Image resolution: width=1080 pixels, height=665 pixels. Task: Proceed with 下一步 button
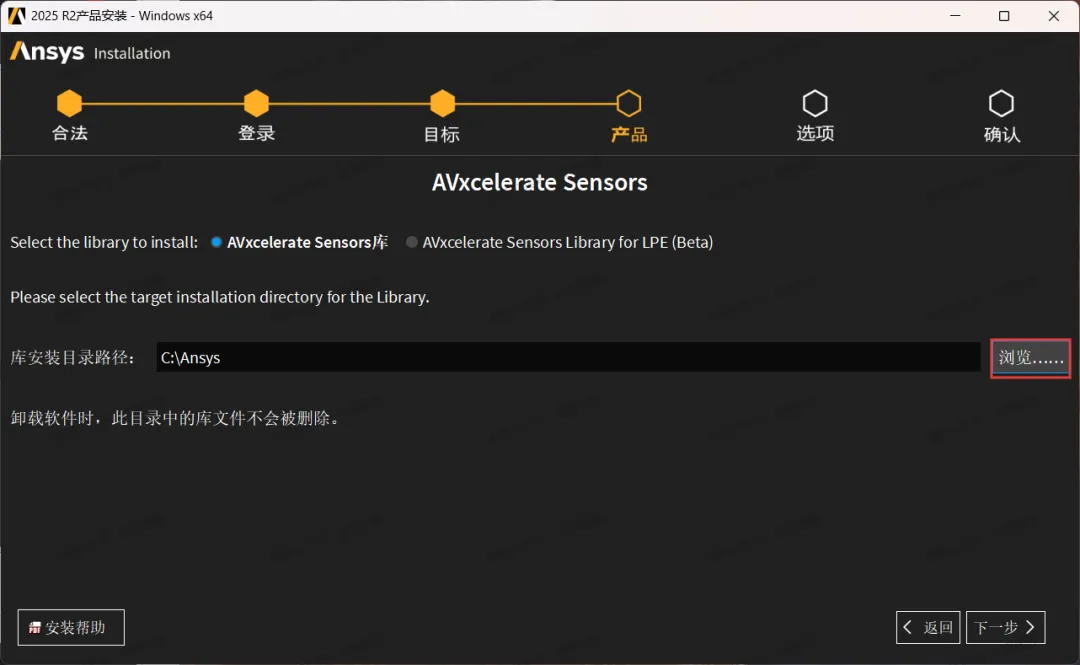pyautogui.click(x=1006, y=627)
